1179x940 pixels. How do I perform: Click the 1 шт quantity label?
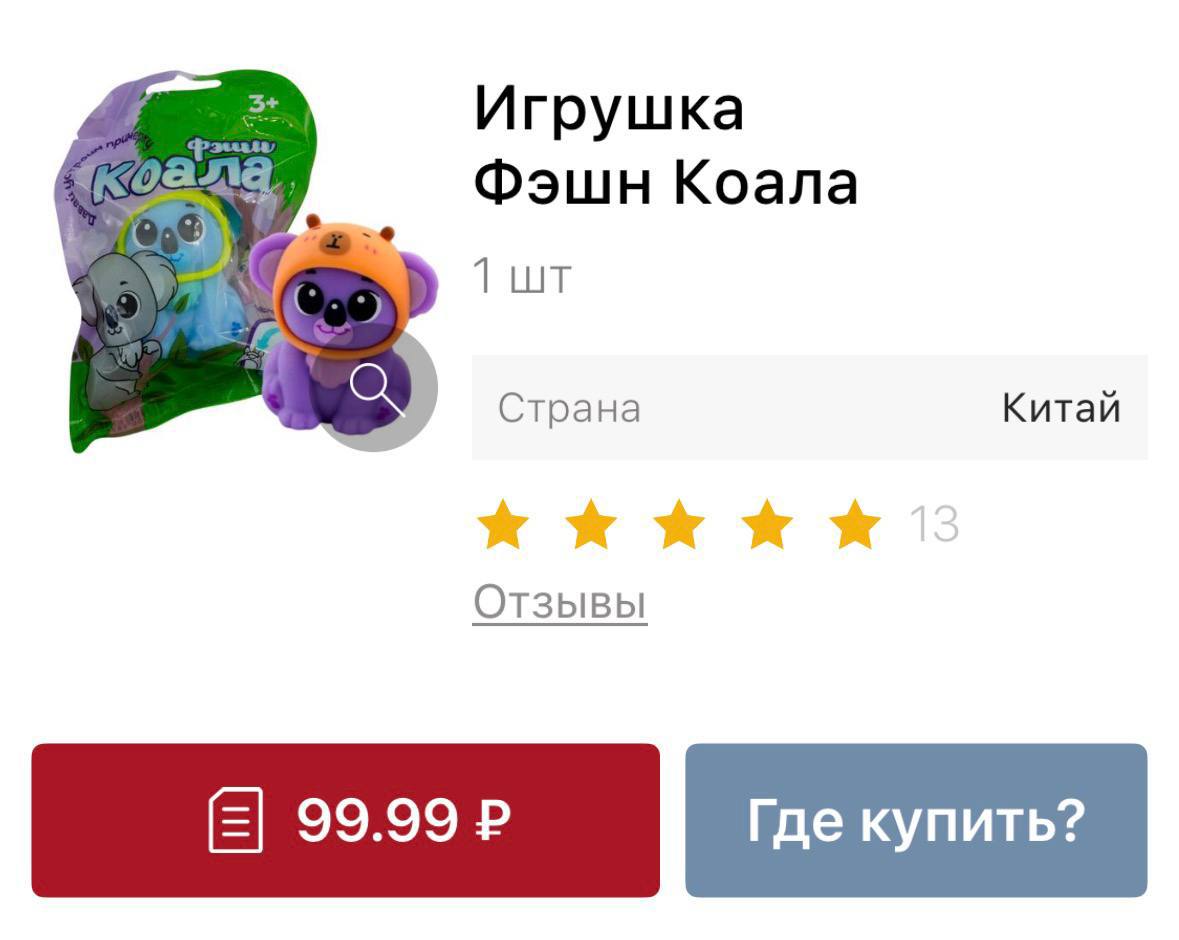click(523, 276)
